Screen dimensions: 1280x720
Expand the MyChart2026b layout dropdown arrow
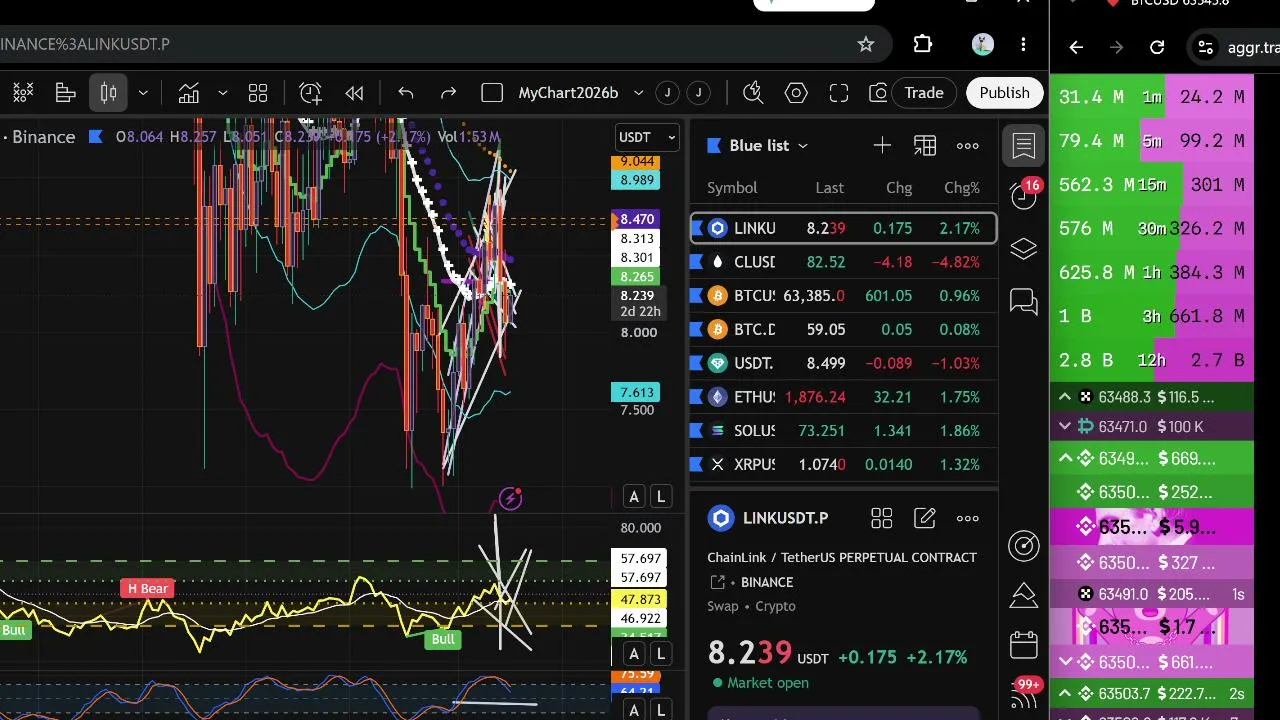point(638,93)
